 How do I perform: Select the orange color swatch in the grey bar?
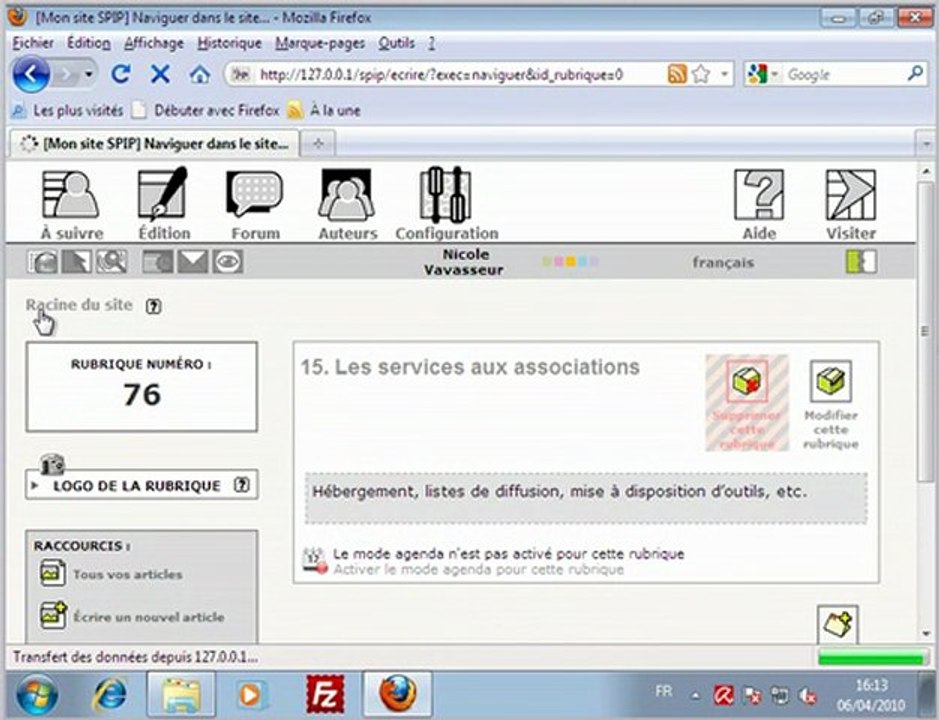click(x=571, y=262)
